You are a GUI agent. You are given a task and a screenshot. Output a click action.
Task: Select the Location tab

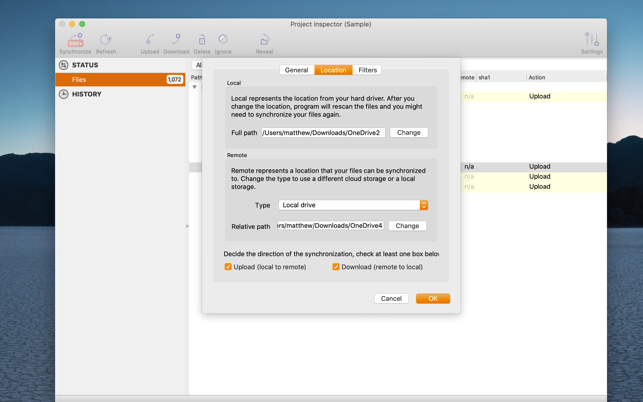(333, 70)
